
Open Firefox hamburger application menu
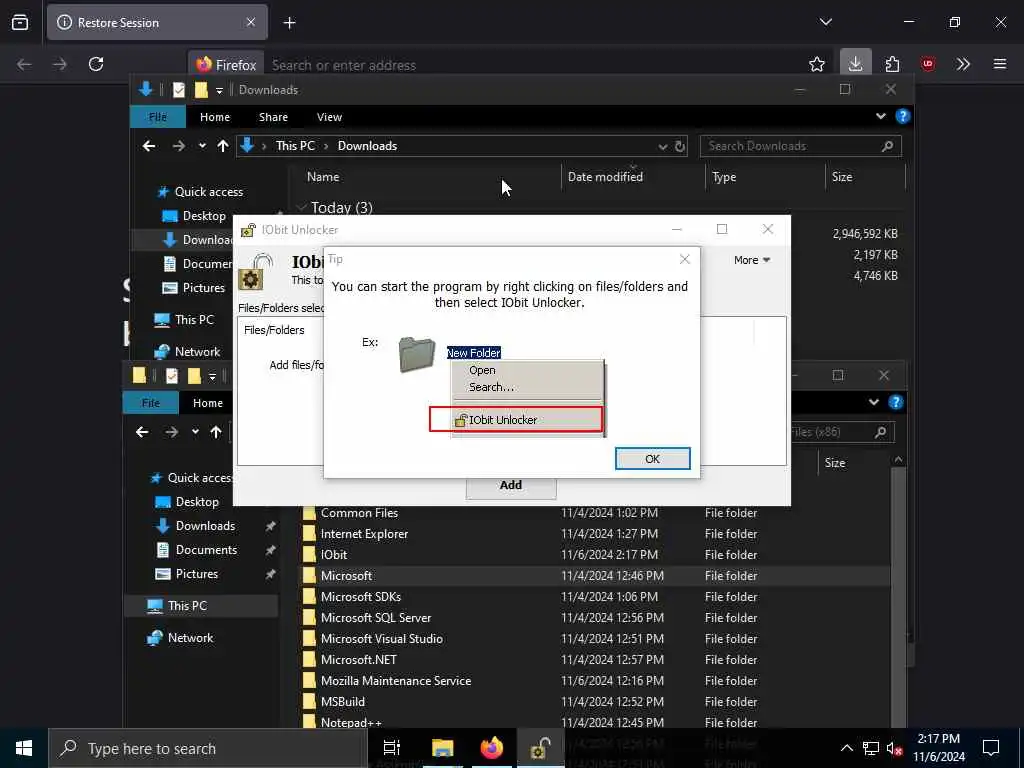(999, 64)
